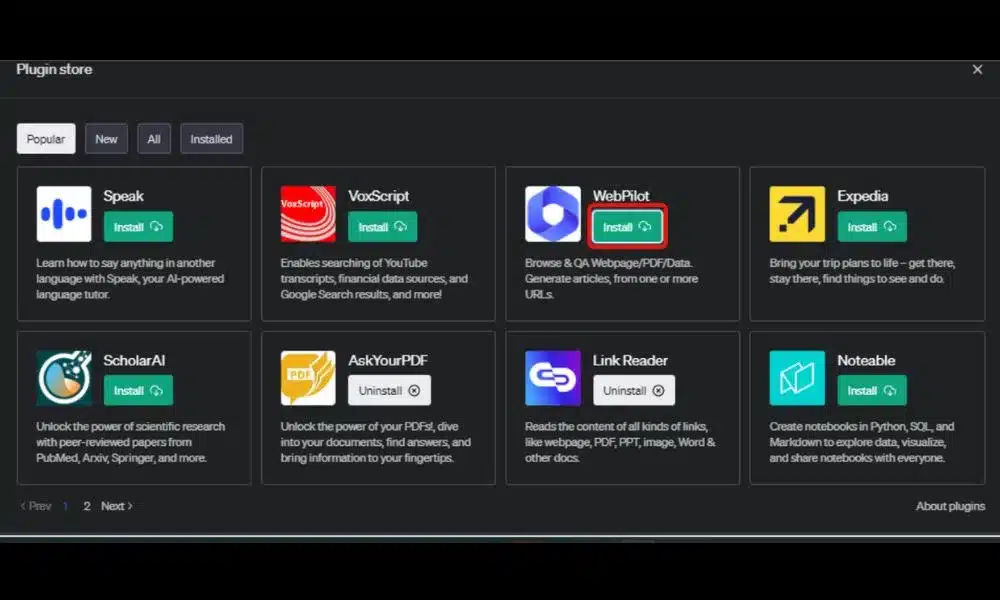Click the Link Reader plugin title
Viewport: 1000px width, 600px height.
(x=630, y=360)
